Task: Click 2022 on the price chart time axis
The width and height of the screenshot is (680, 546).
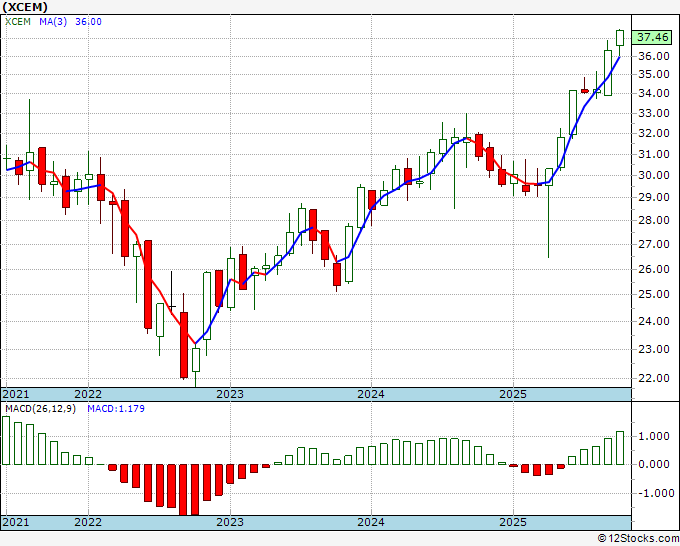Action: pyautogui.click(x=88, y=394)
